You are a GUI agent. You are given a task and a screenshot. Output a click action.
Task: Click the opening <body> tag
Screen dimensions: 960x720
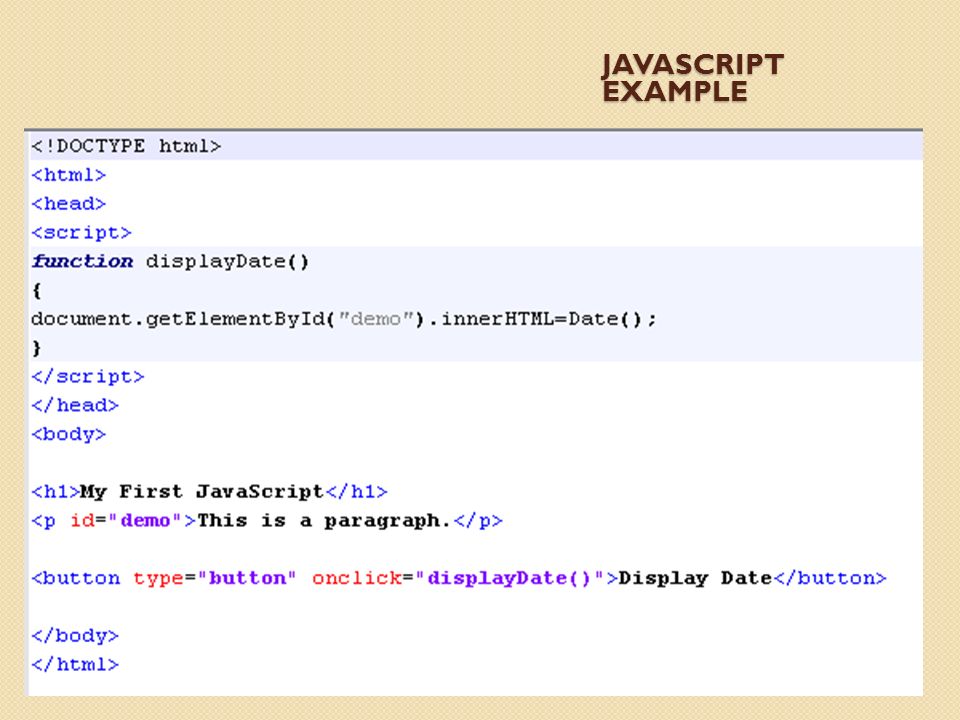[x=69, y=434]
